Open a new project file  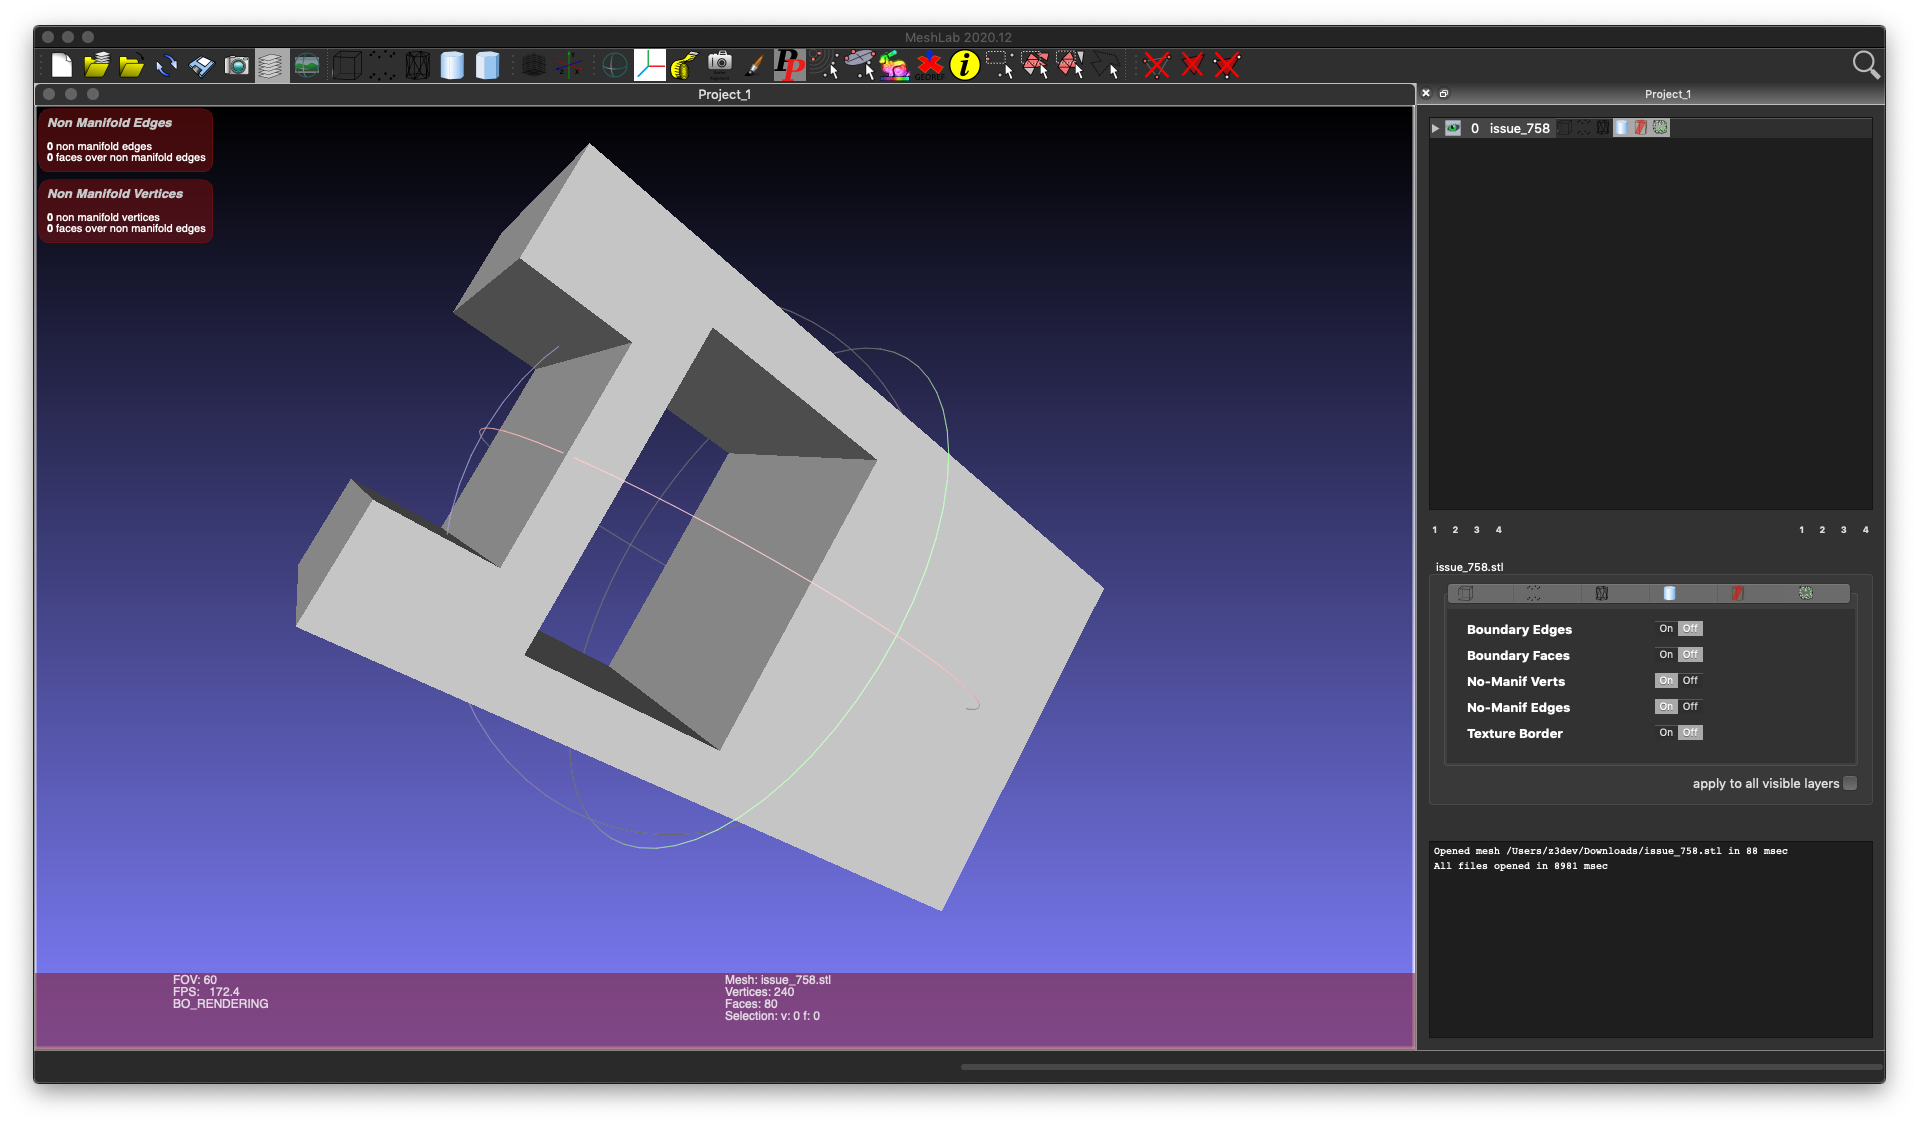[62, 65]
